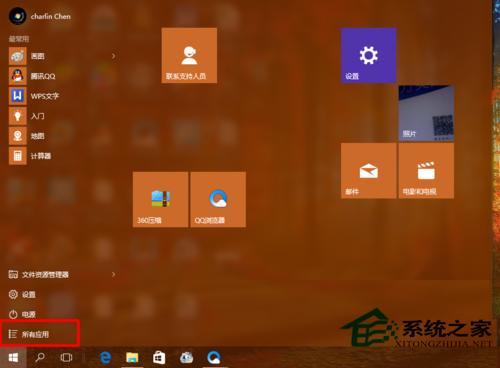Open the cloud-robot app icon on taskbar
500x368 pixels.
186,358
